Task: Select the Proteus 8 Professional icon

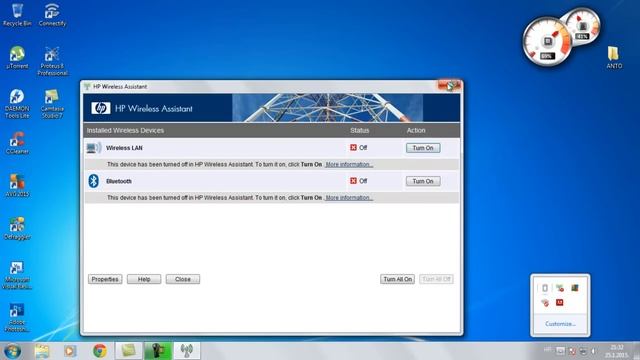Action: [52, 61]
